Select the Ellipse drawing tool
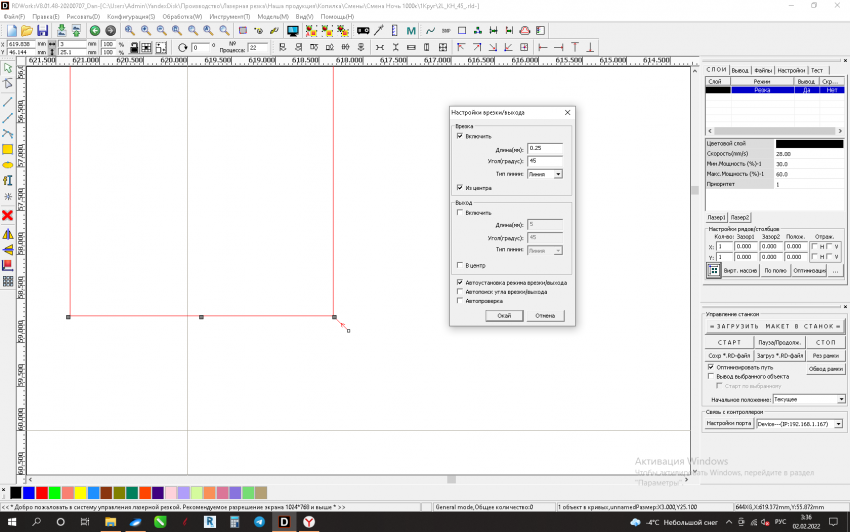Screen dimensions: 850x532 [x=8, y=165]
